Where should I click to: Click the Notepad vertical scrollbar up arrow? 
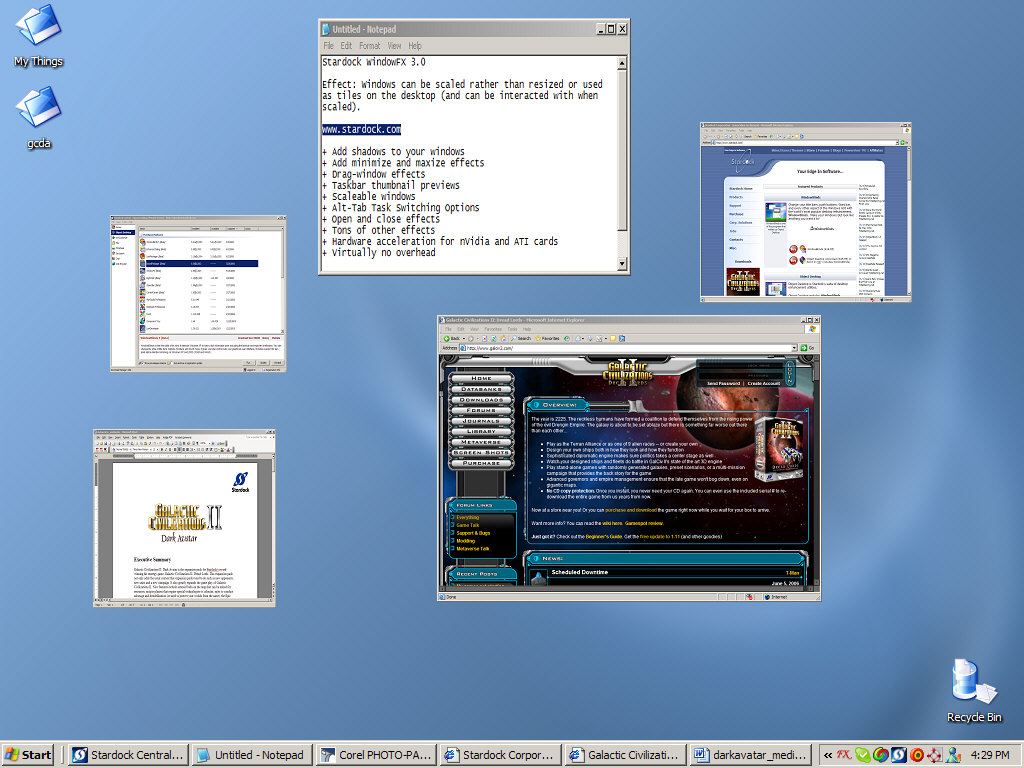coord(622,63)
